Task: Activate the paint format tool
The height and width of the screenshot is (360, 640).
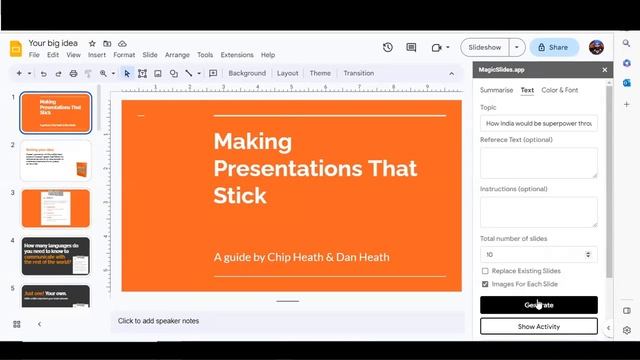Action: (88, 73)
